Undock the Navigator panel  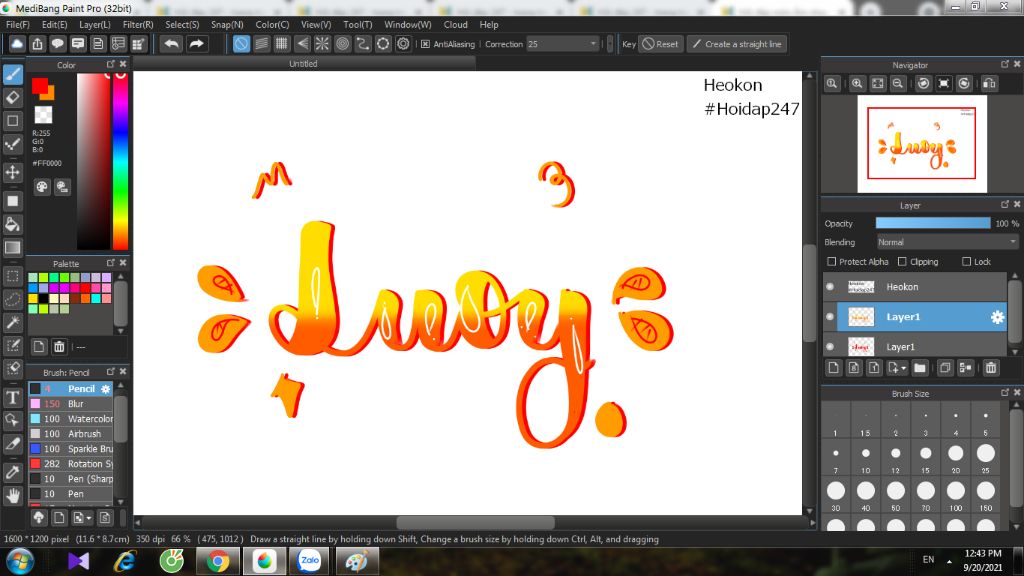coord(1004,64)
